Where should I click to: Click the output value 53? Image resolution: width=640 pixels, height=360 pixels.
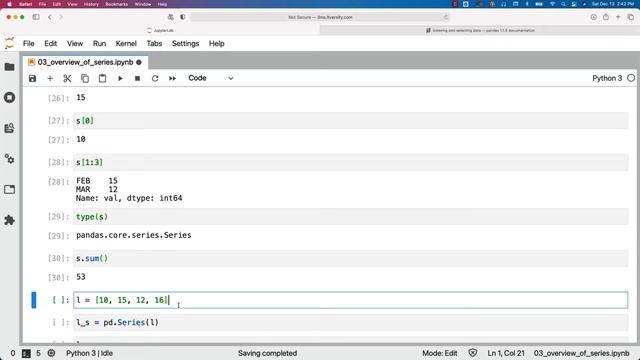(x=81, y=277)
